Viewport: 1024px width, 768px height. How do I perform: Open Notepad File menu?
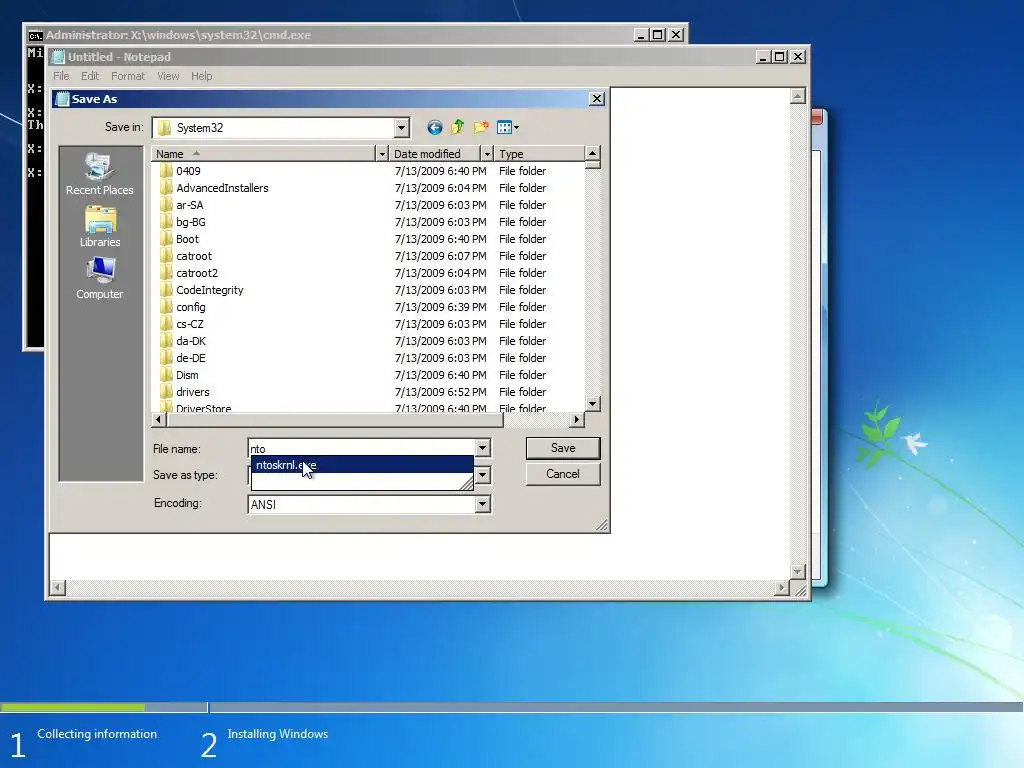tap(61, 76)
